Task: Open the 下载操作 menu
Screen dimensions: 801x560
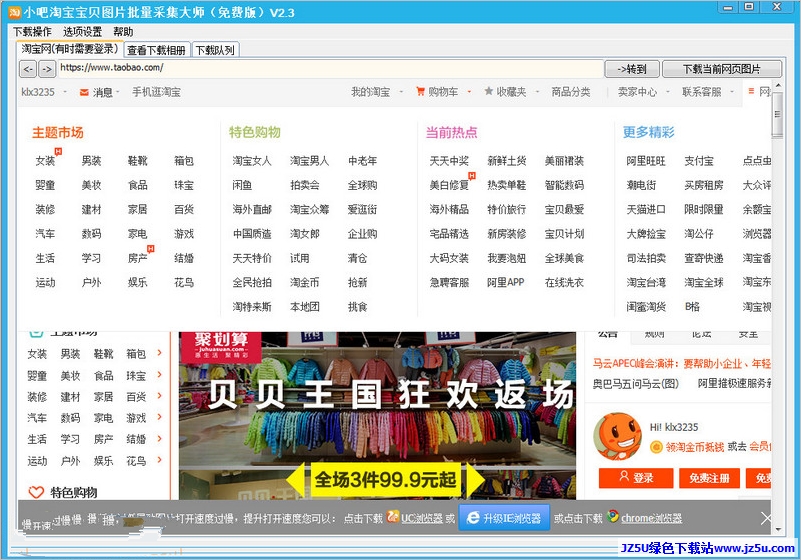Action: pos(32,32)
